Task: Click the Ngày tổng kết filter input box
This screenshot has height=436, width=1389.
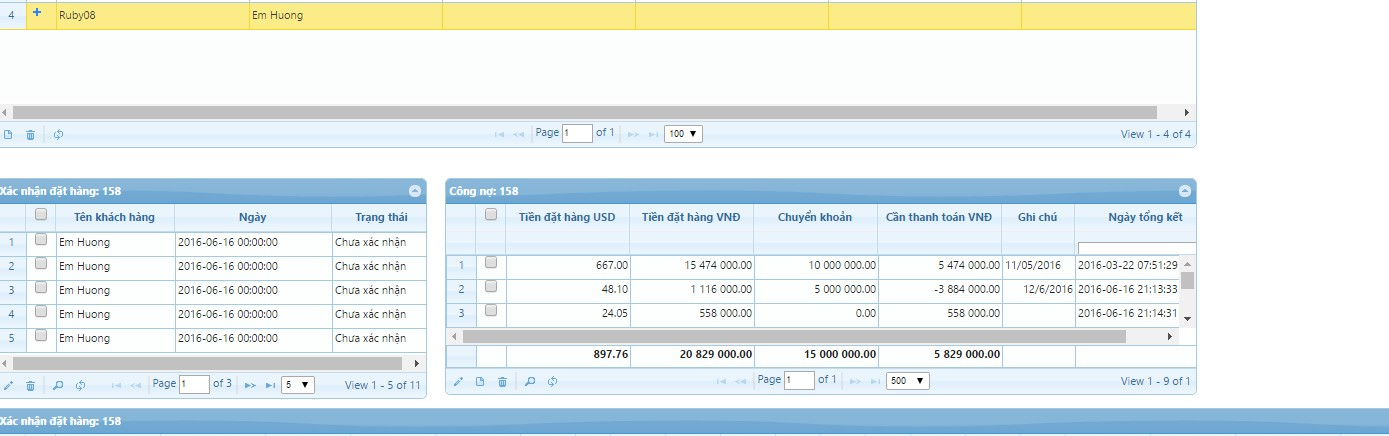Action: [1136, 247]
